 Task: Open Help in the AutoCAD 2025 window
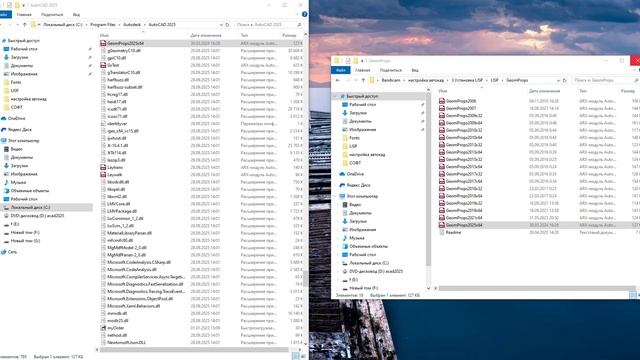click(x=304, y=14)
